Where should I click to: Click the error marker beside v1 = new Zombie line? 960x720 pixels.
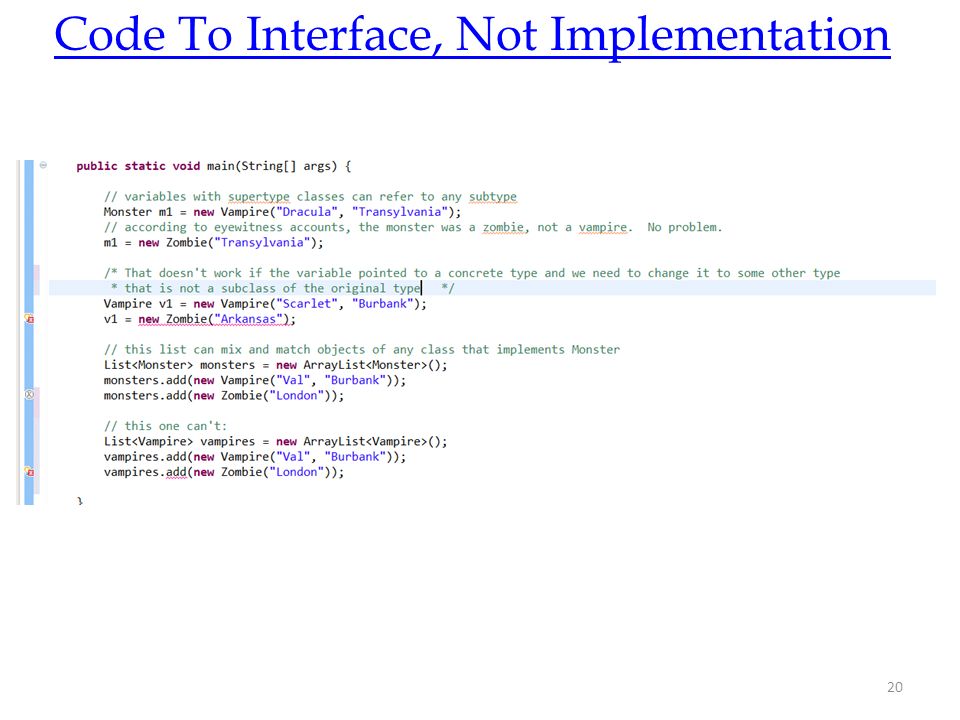click(29, 319)
